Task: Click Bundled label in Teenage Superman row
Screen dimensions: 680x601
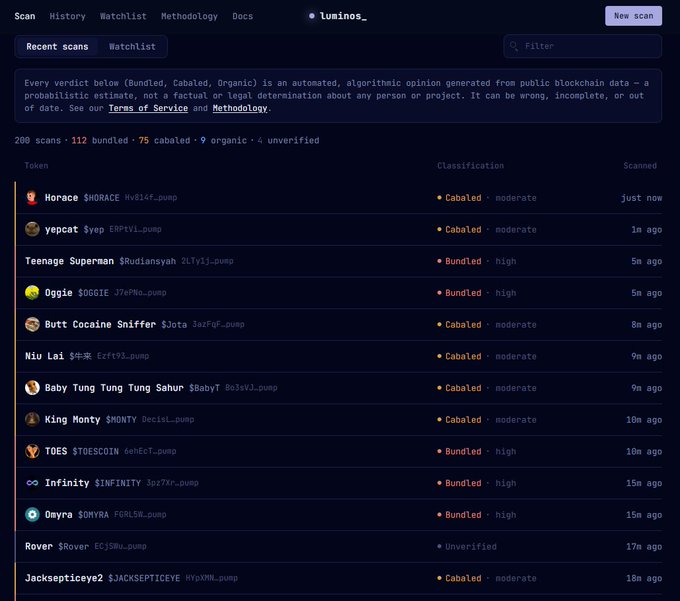Action: coord(463,261)
